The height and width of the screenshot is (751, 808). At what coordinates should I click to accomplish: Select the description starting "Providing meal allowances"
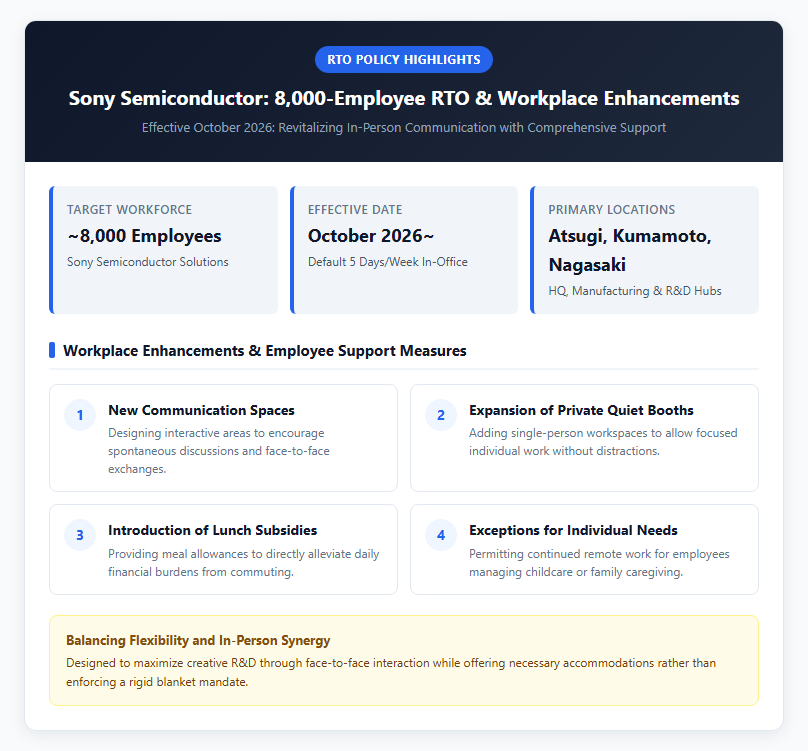click(x=244, y=563)
